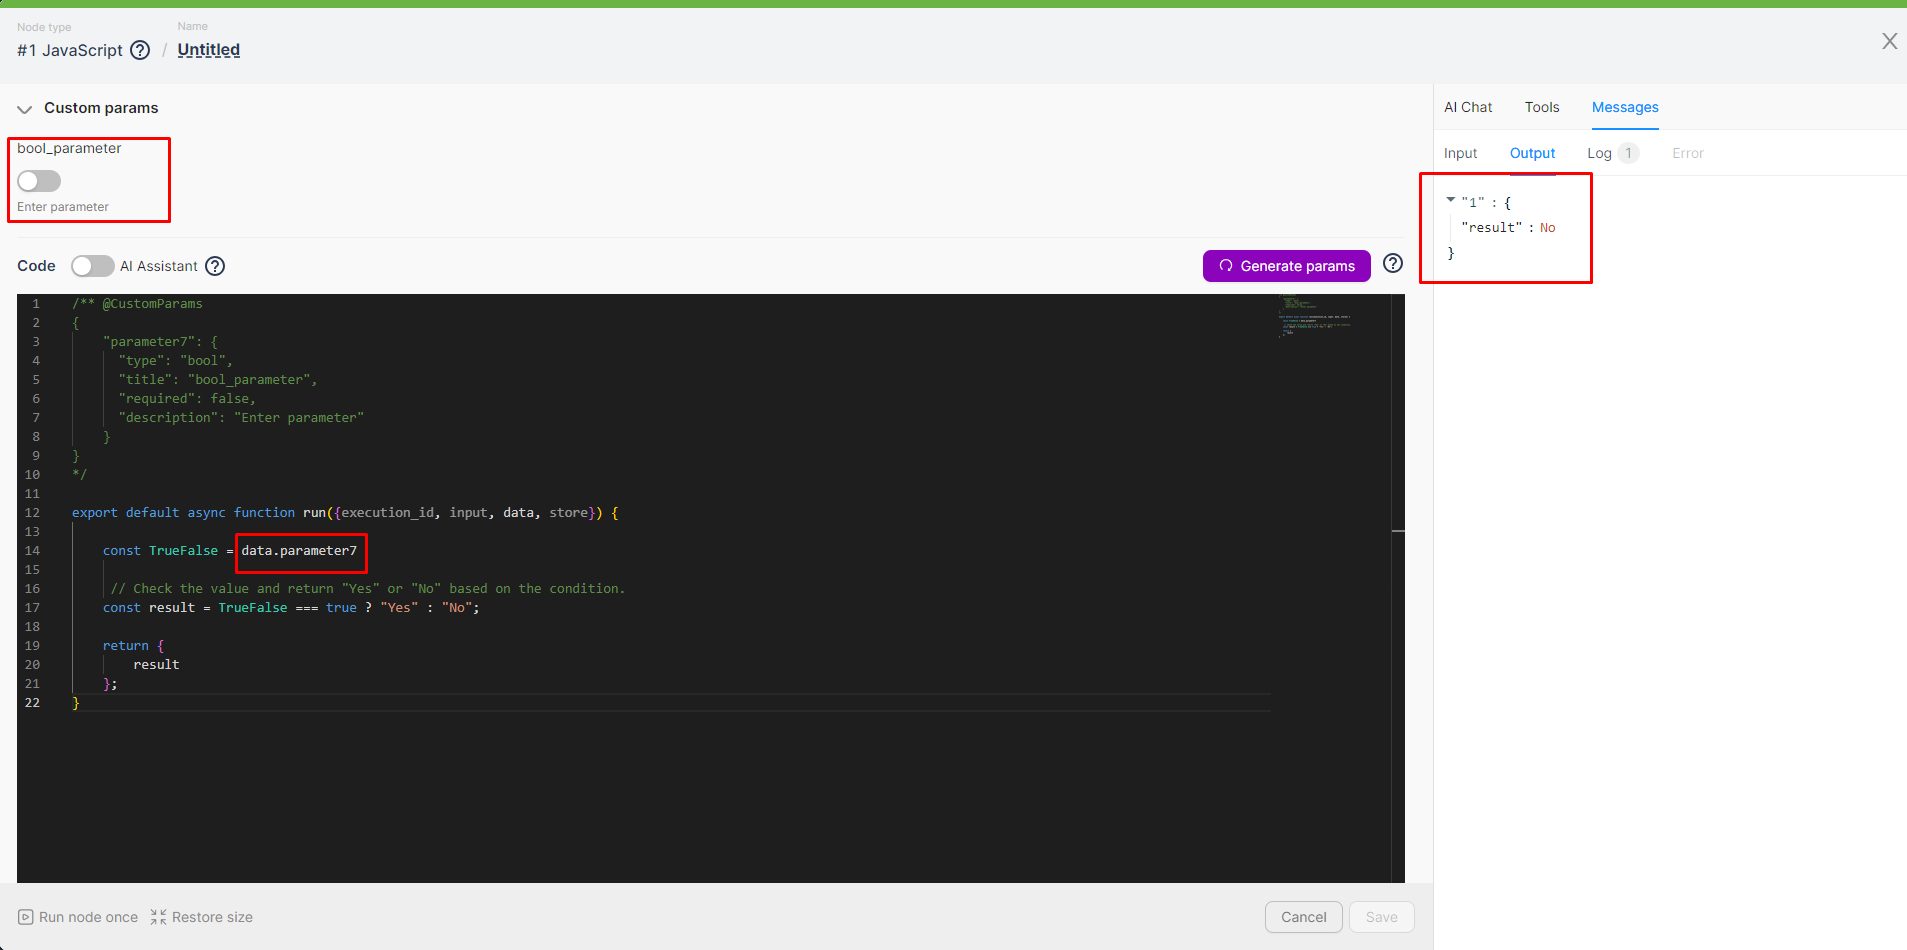This screenshot has height=950, width=1907.
Task: Click the code minimap preview
Action: pyautogui.click(x=1314, y=315)
